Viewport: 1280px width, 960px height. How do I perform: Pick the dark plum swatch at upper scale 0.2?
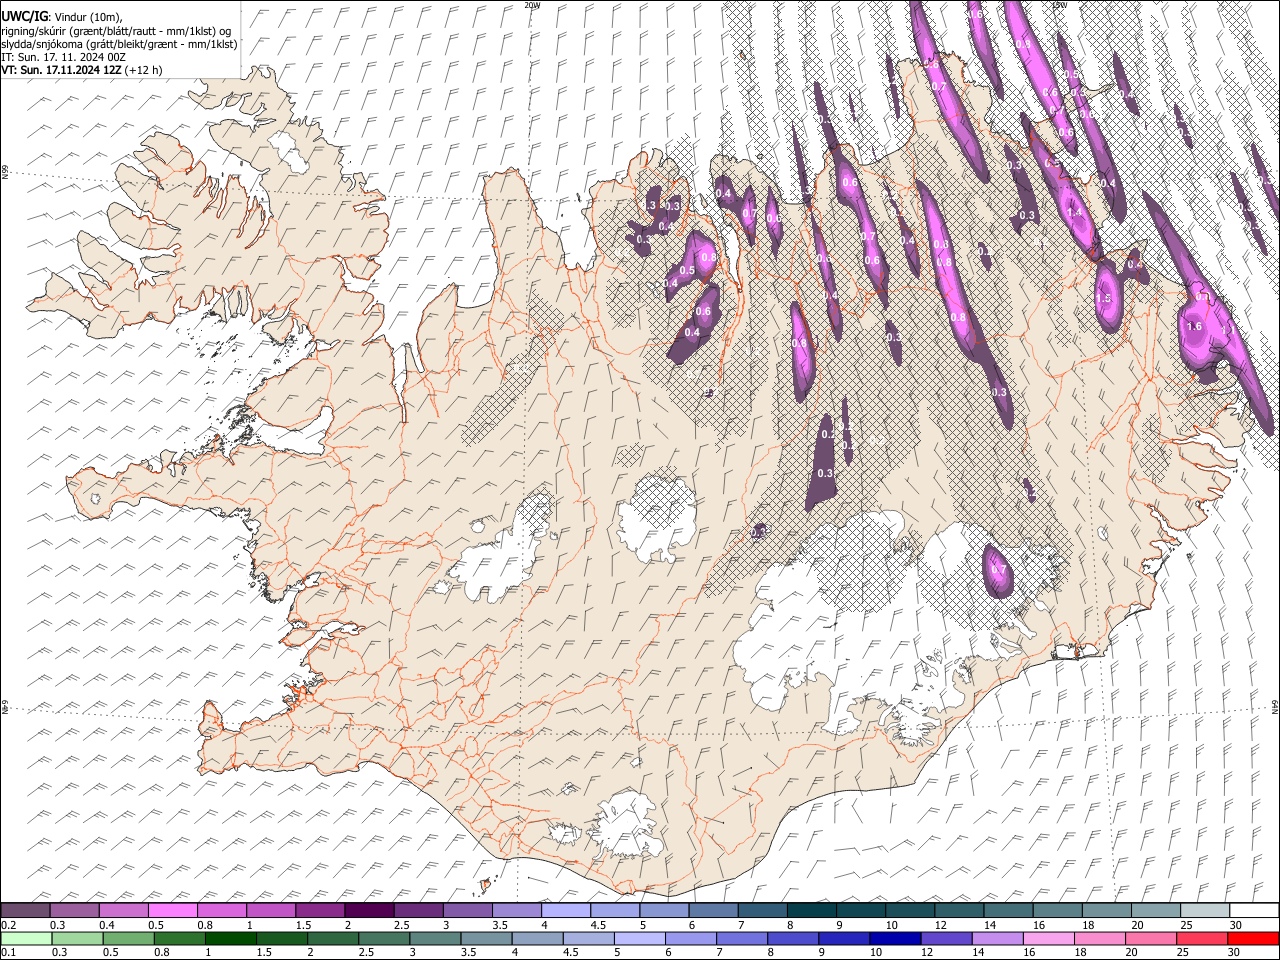pyautogui.click(x=25, y=911)
